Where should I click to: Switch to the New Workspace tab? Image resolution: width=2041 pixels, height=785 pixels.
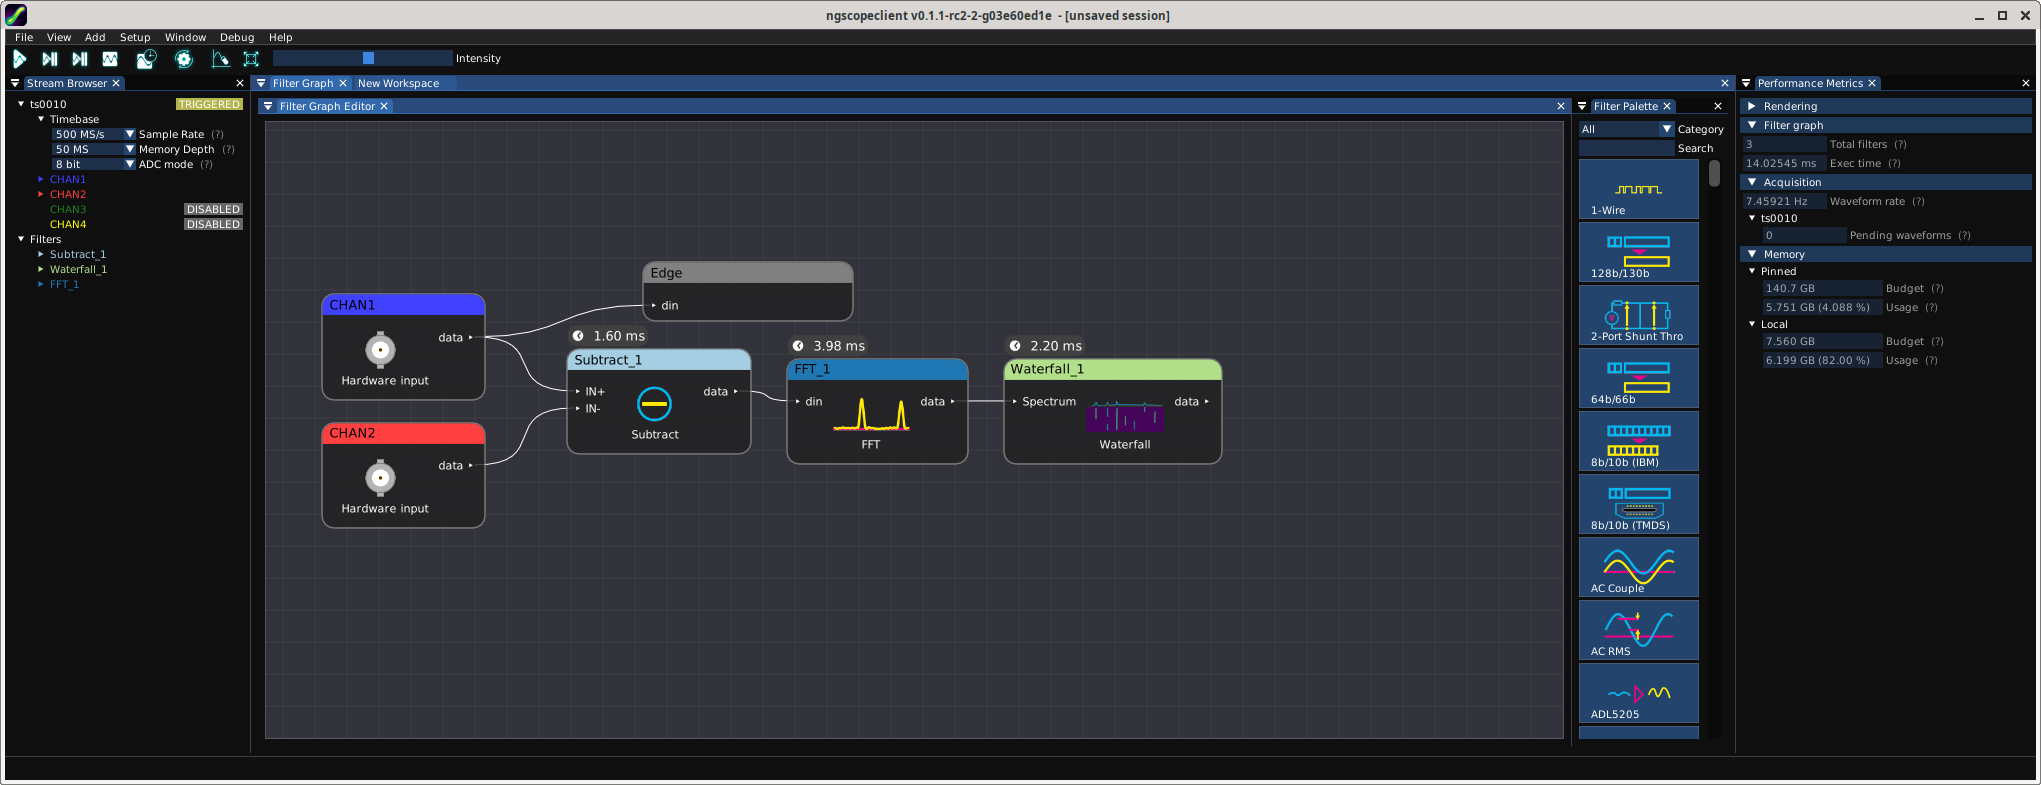398,83
